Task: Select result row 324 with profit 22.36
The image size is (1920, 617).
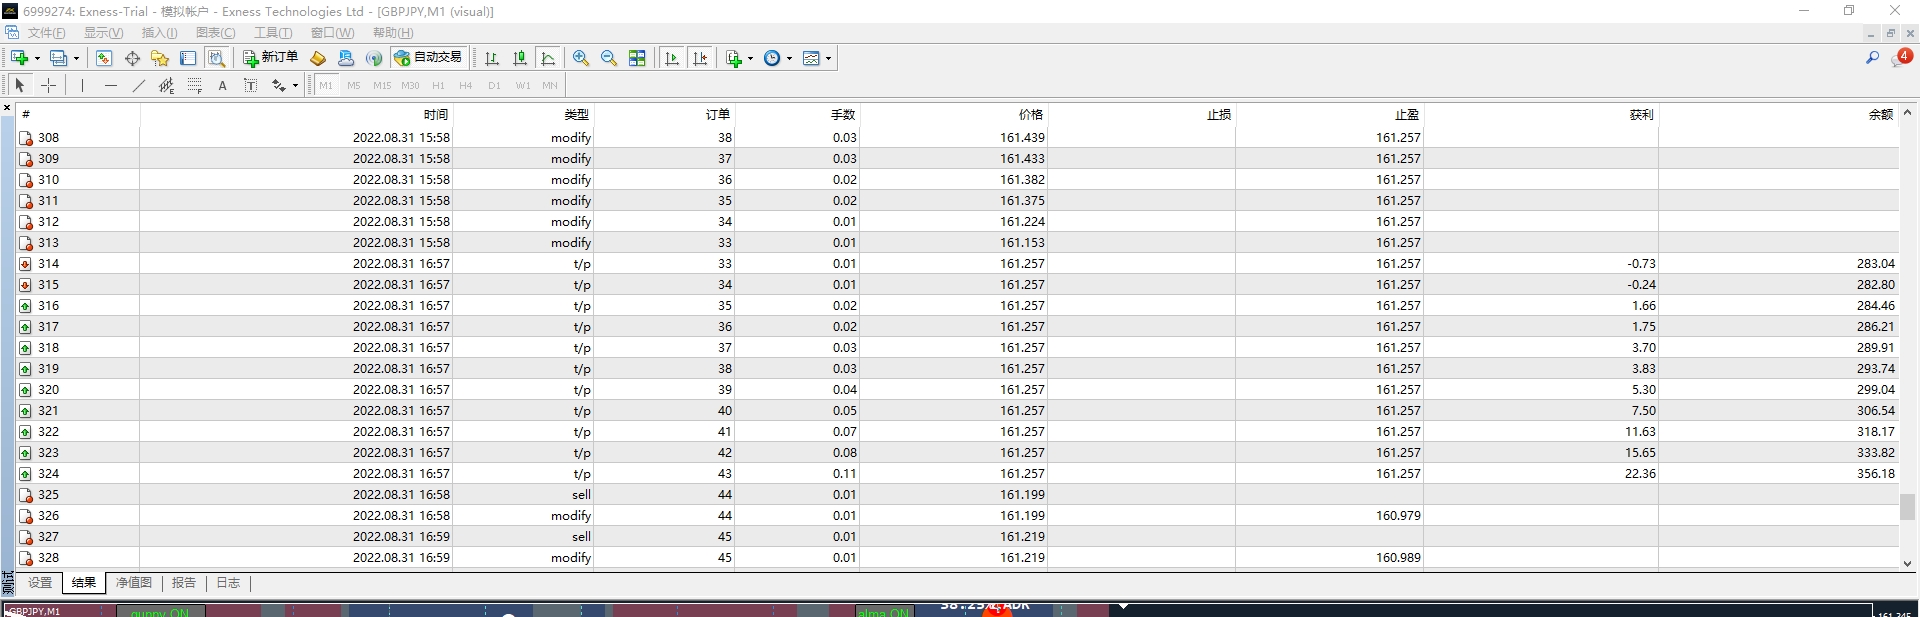Action: click(x=958, y=474)
